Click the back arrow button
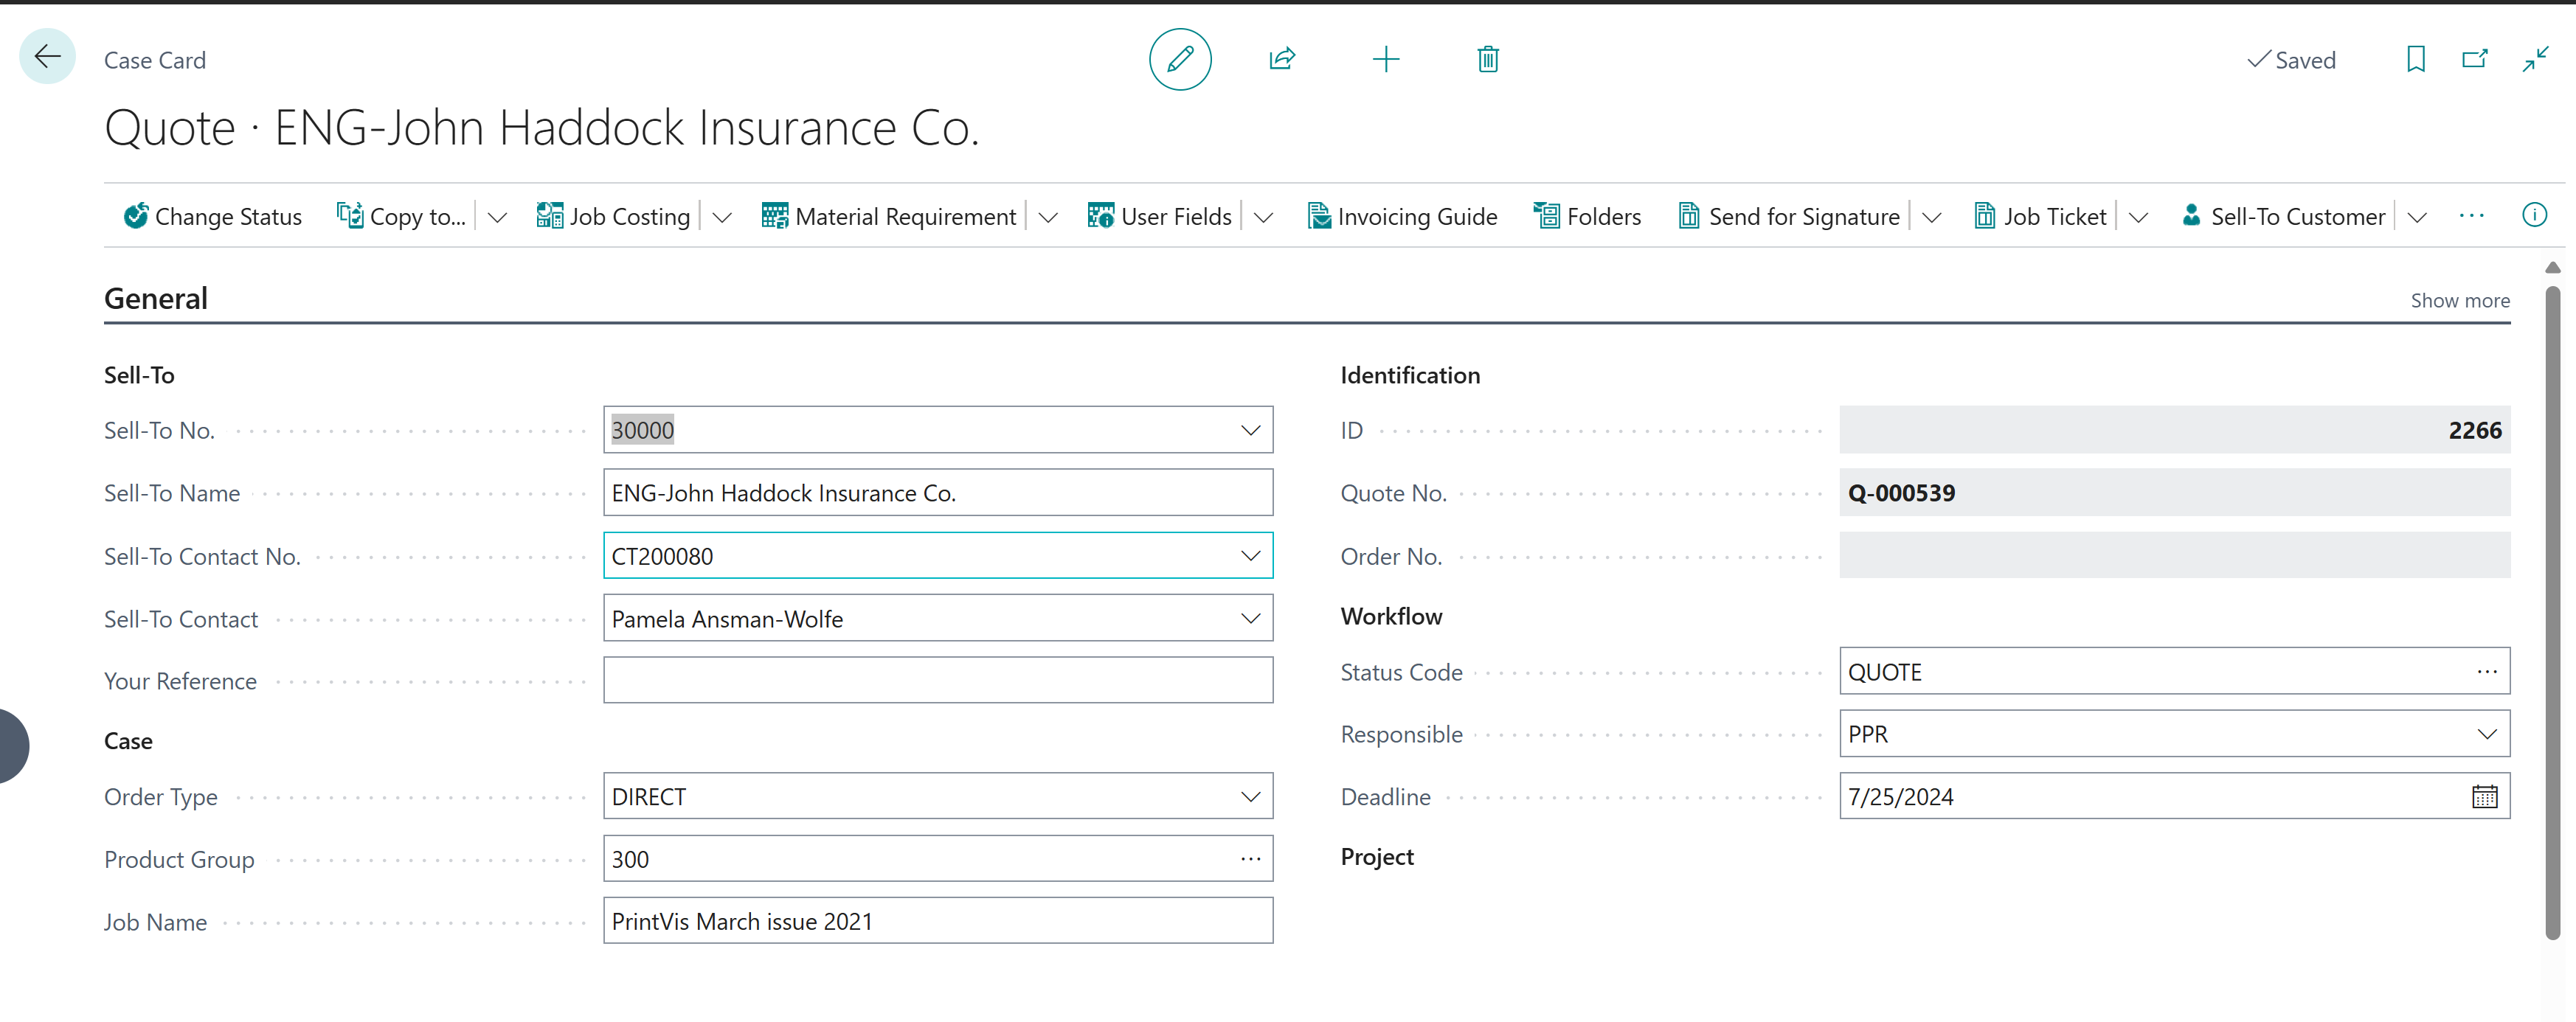2576x1022 pixels. (47, 56)
